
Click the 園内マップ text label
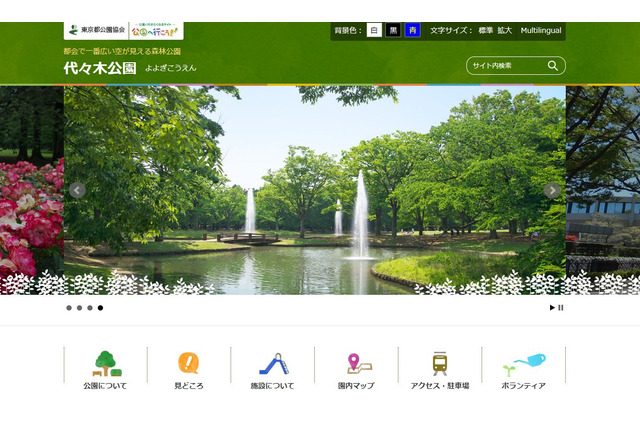coord(356,386)
